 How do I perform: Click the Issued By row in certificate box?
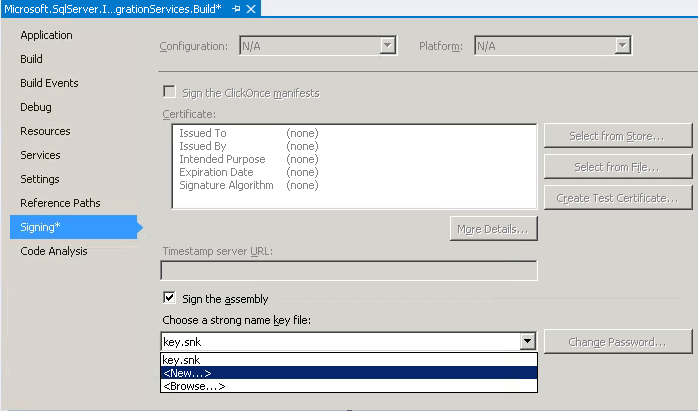249,146
